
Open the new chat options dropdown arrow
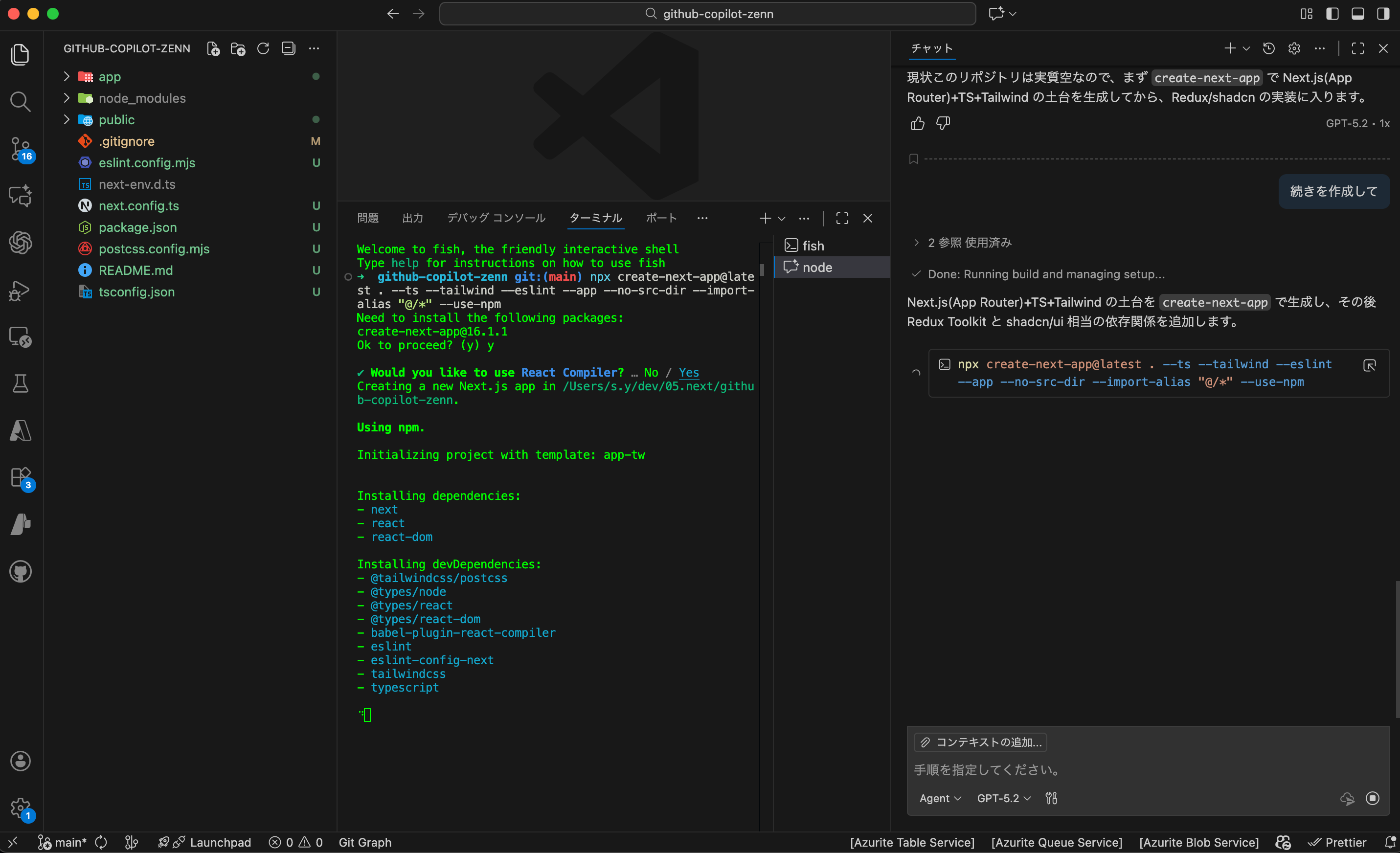(x=1246, y=48)
